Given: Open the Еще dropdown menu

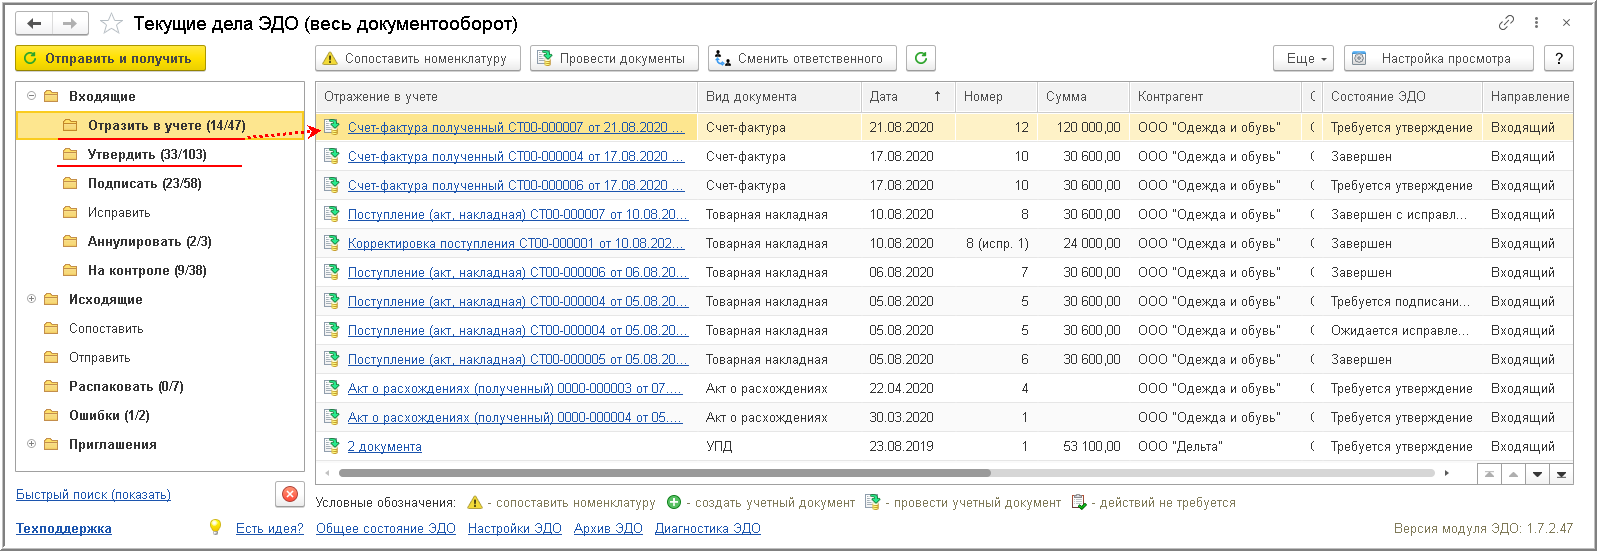Looking at the screenshot, I should pos(1304,58).
